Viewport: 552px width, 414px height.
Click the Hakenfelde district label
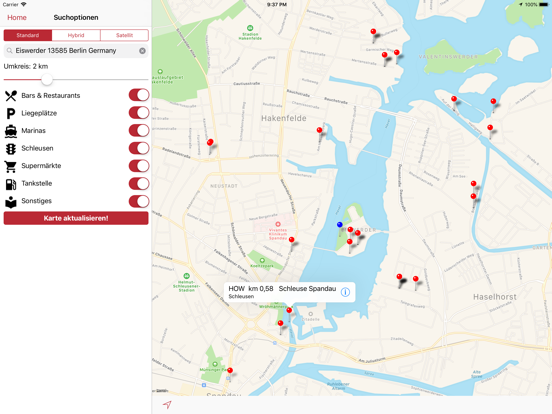coord(284,118)
